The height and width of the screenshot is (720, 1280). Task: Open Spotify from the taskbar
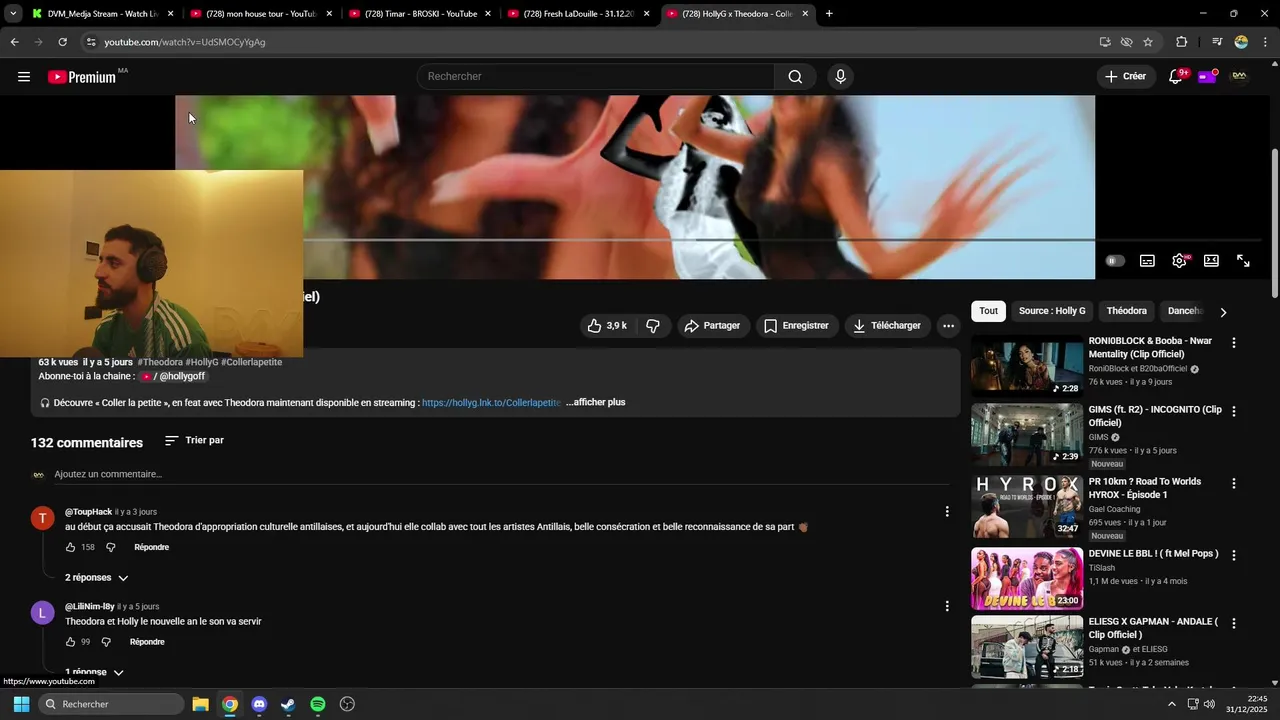click(318, 704)
